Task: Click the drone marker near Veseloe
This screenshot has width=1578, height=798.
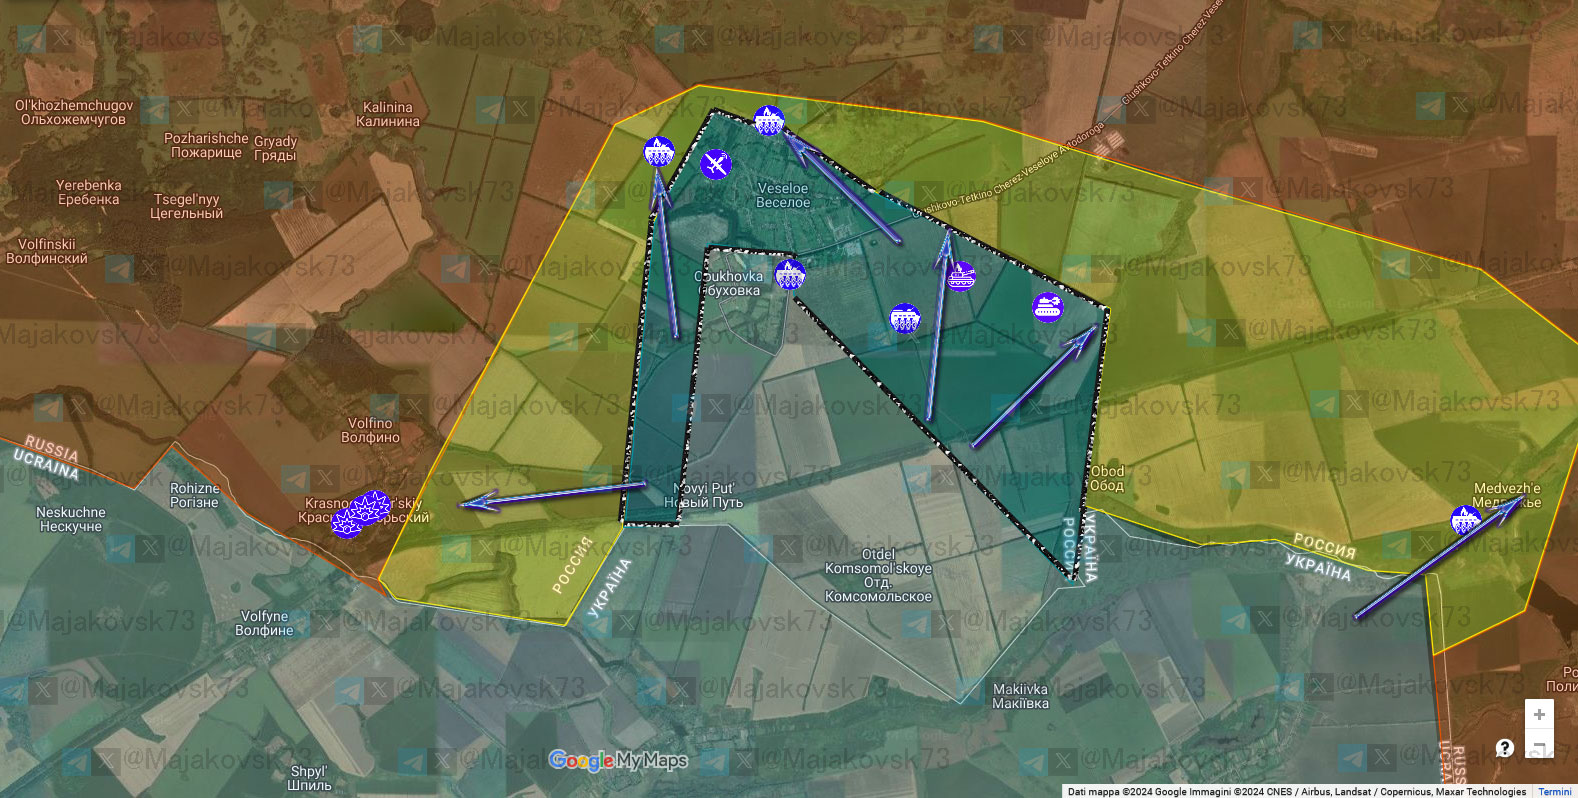Action: point(716,164)
